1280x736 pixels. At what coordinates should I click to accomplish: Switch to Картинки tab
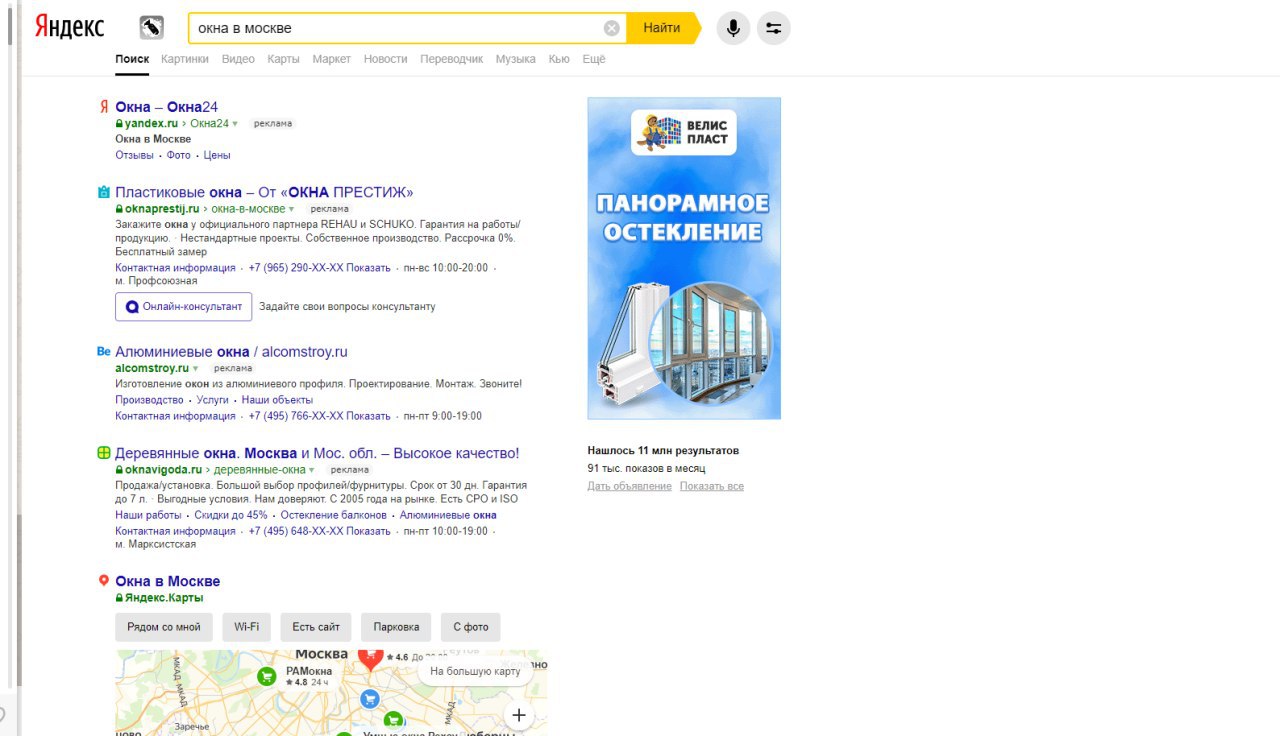point(185,59)
